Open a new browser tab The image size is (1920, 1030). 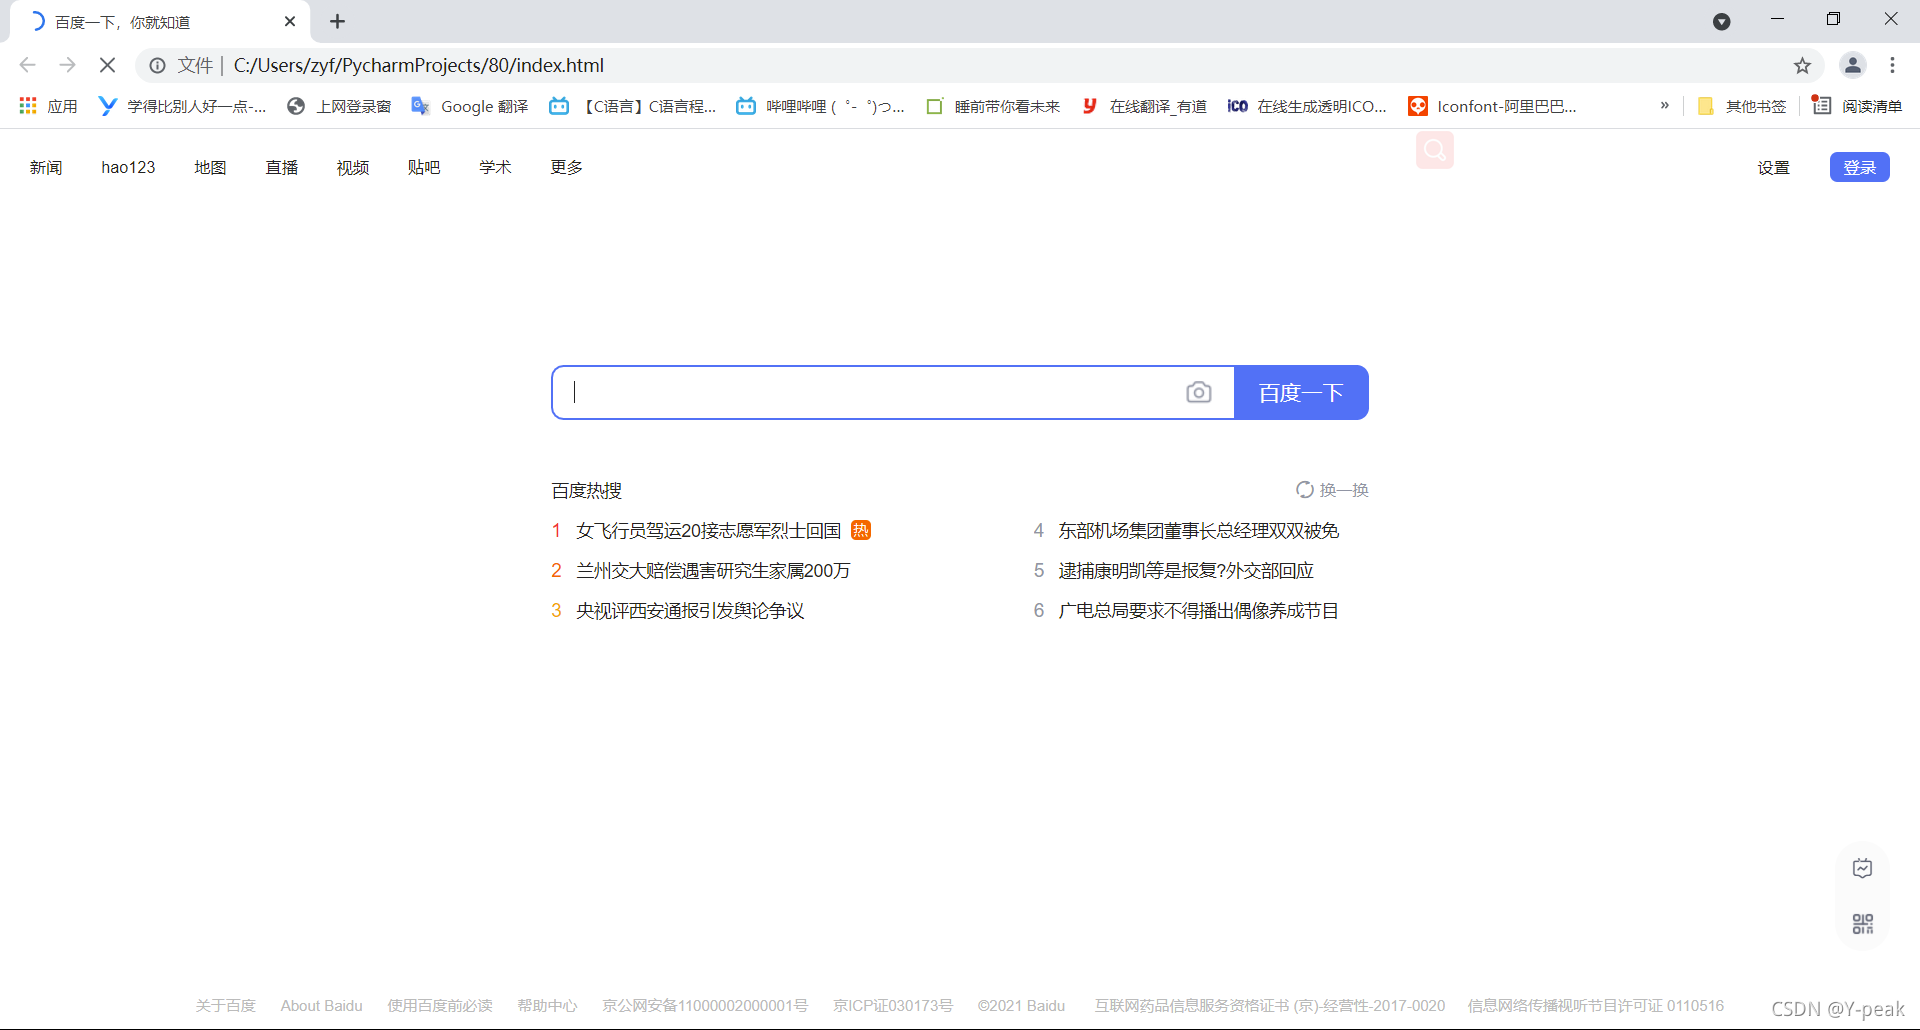point(338,21)
